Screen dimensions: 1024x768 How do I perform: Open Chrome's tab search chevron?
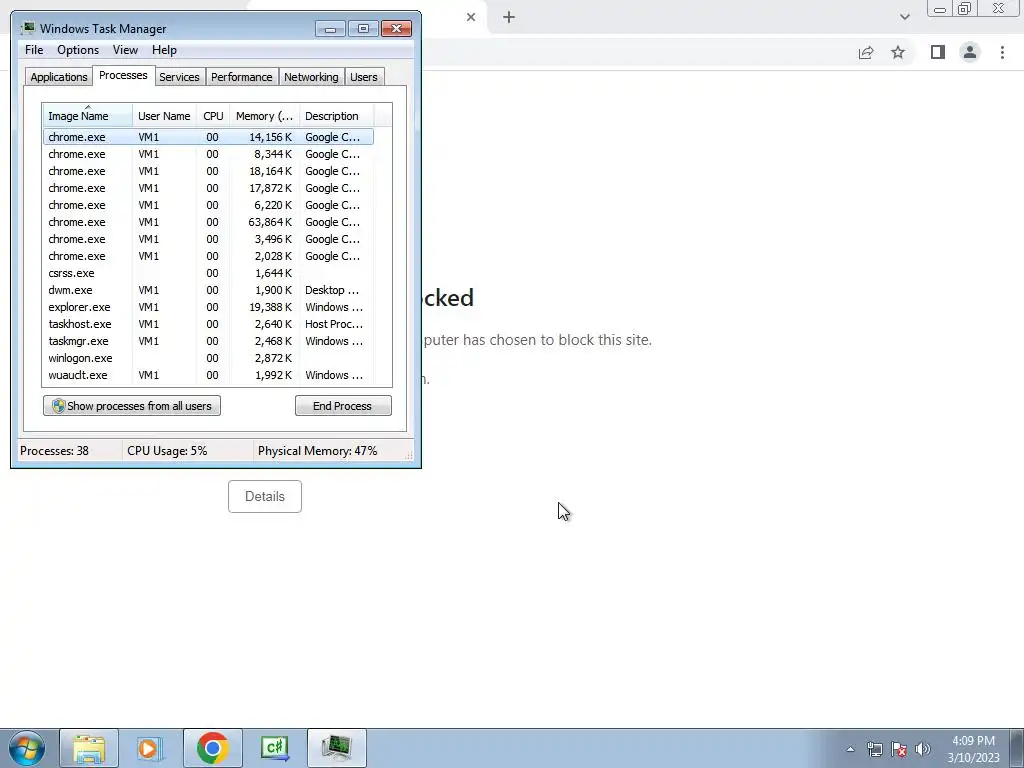coord(904,18)
